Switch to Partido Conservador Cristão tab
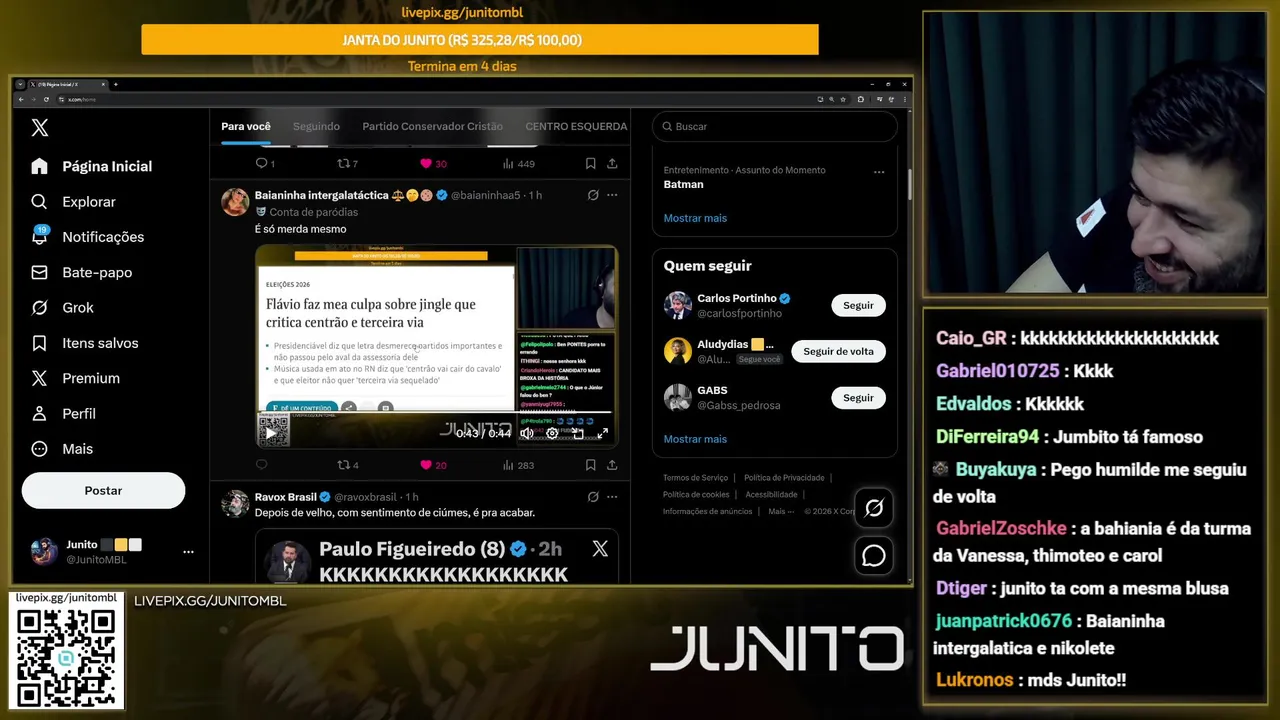 433,126
